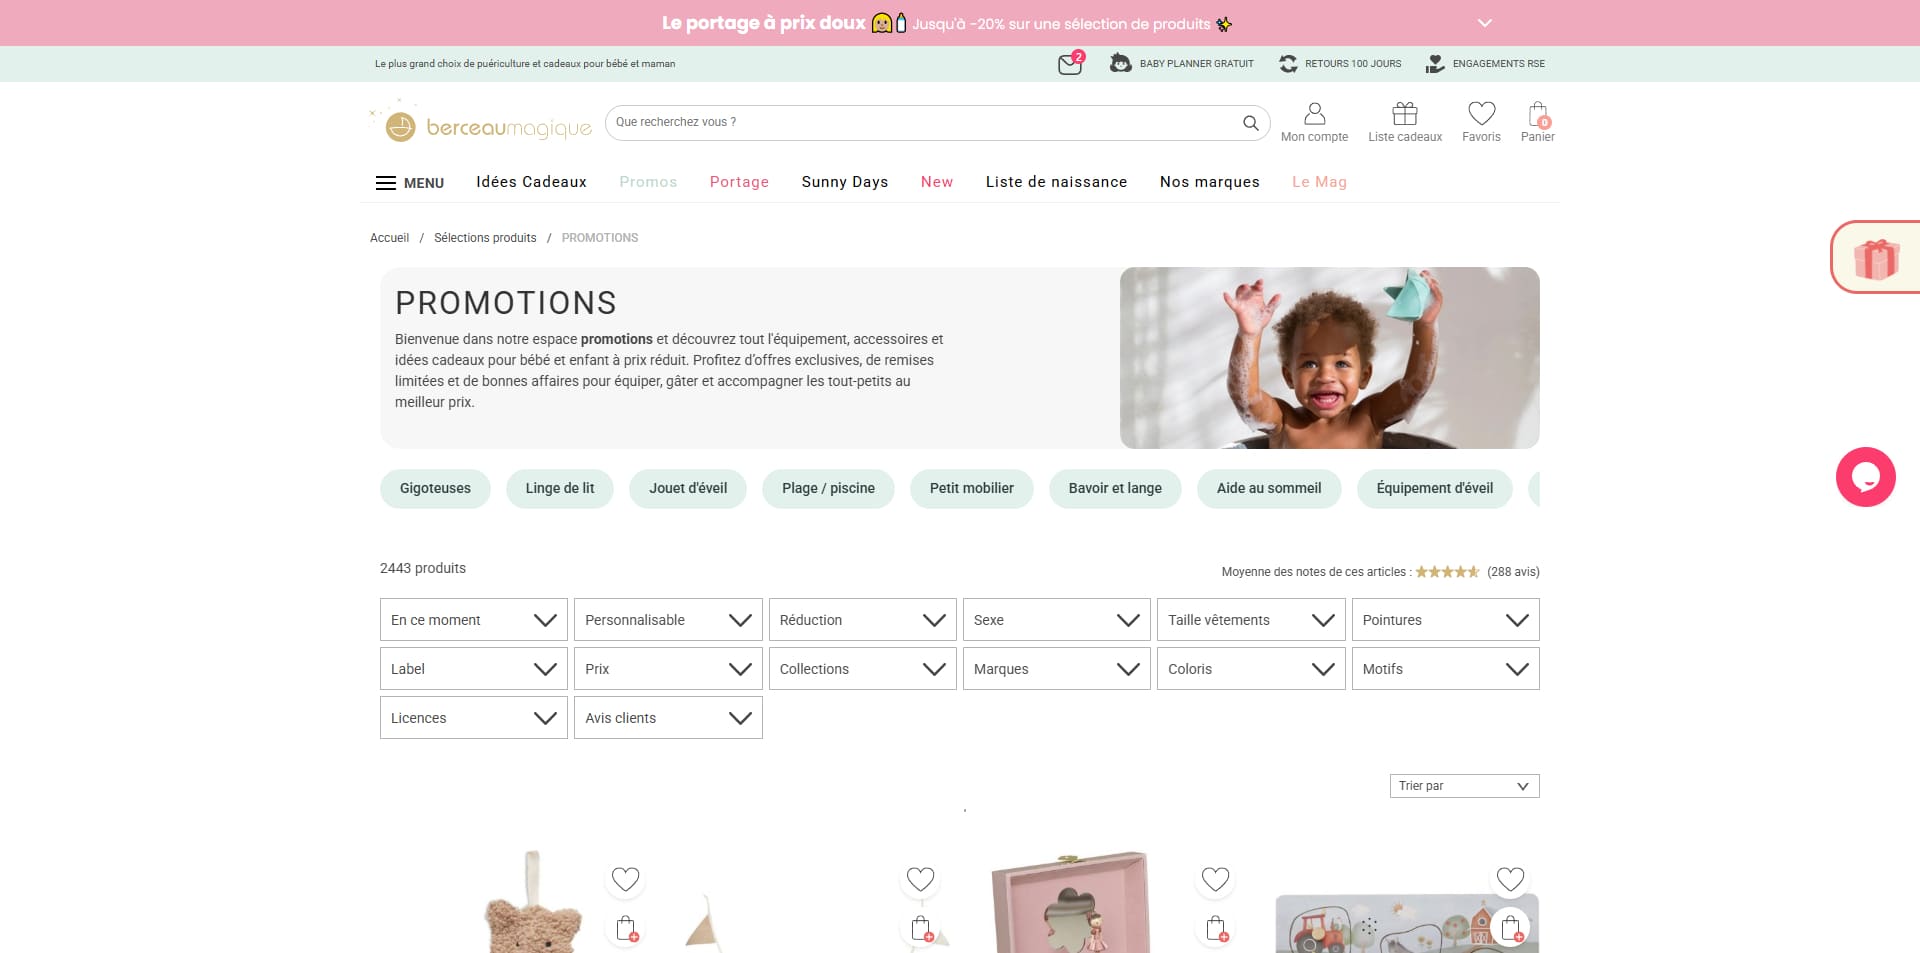Open the hamburger MENU
Viewport: 1920px width, 953px height.
pos(410,183)
